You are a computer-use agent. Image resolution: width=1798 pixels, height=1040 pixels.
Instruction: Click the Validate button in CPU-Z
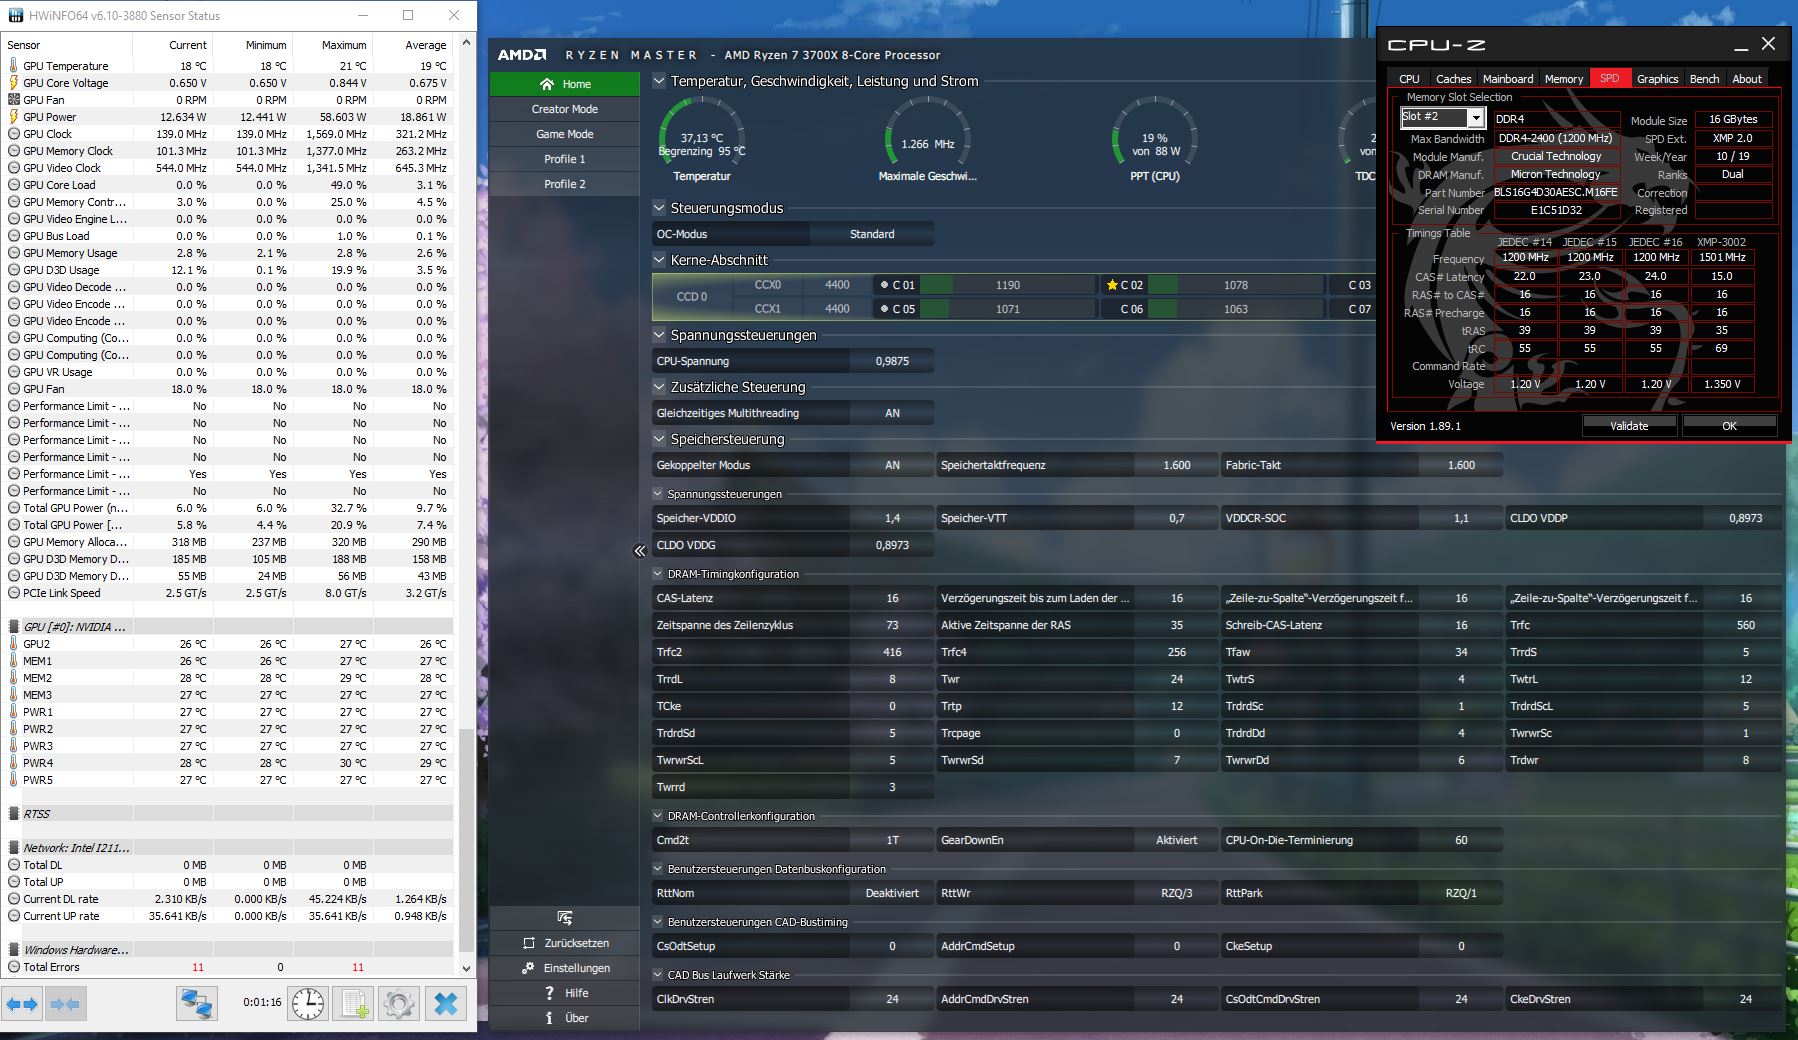(x=1629, y=426)
